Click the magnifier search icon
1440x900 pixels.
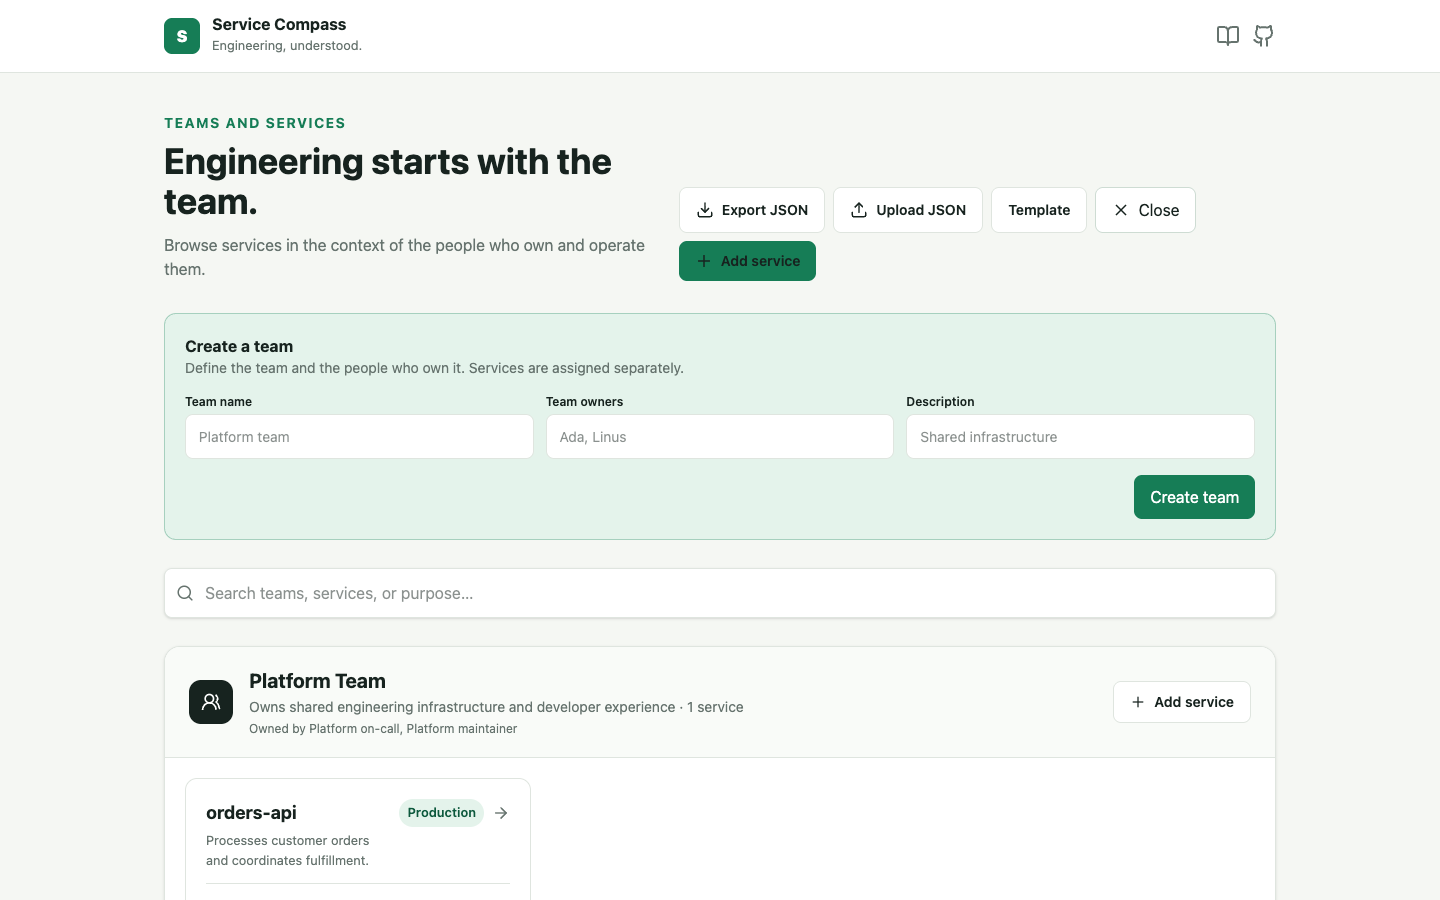(x=185, y=593)
